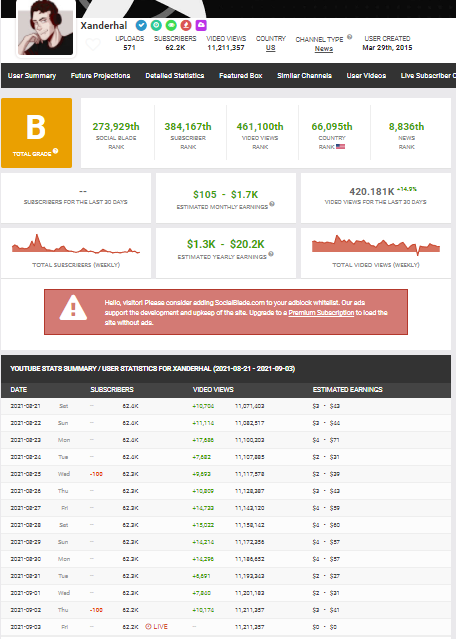Viewport: 456px width, 639px height.
Task: Click the US flag beside Country Rank
Action: [x=341, y=146]
